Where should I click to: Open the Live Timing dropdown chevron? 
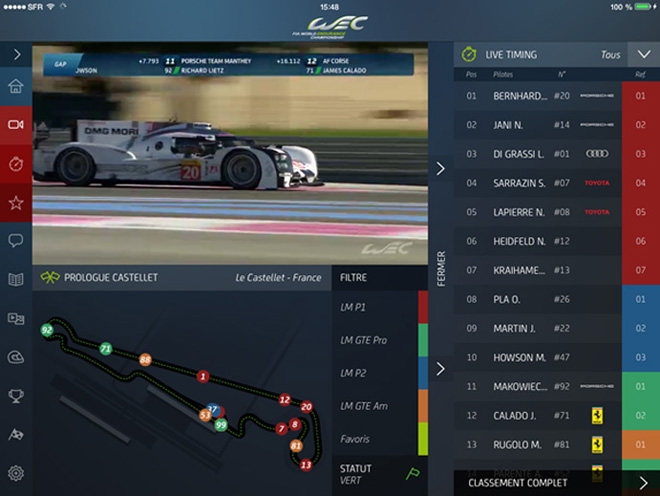[641, 55]
